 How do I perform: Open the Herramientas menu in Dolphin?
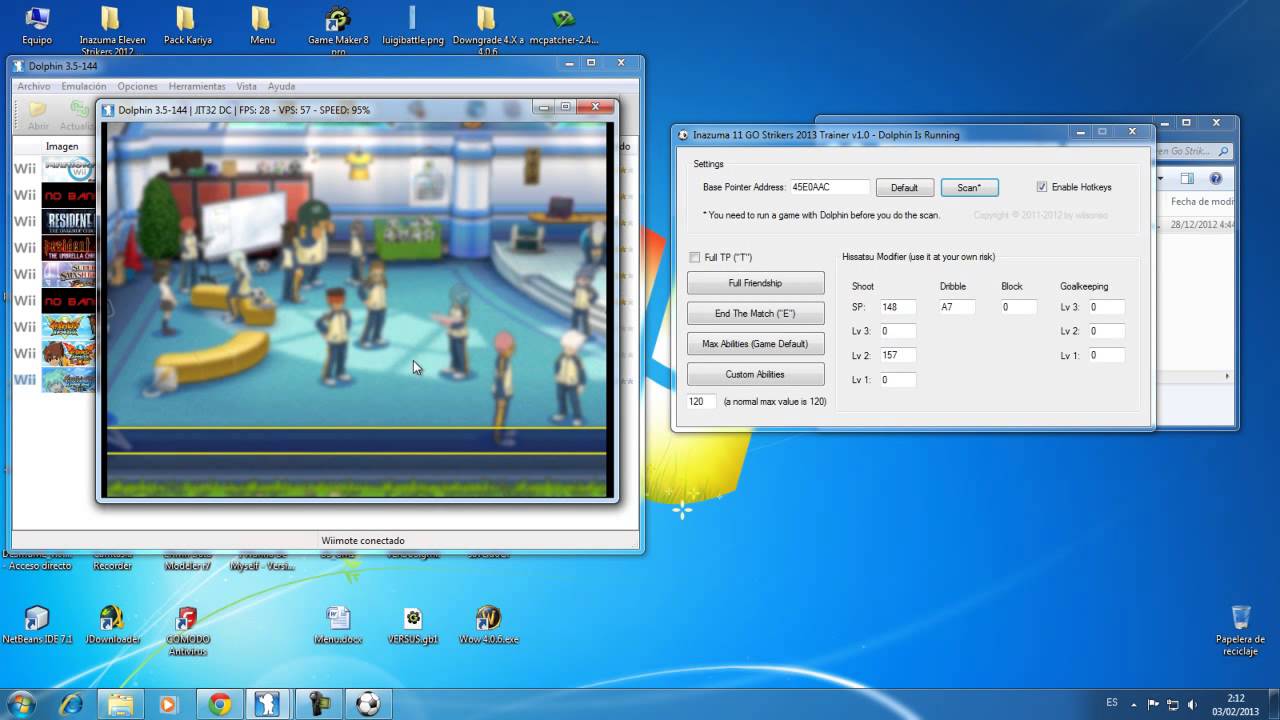pyautogui.click(x=197, y=86)
